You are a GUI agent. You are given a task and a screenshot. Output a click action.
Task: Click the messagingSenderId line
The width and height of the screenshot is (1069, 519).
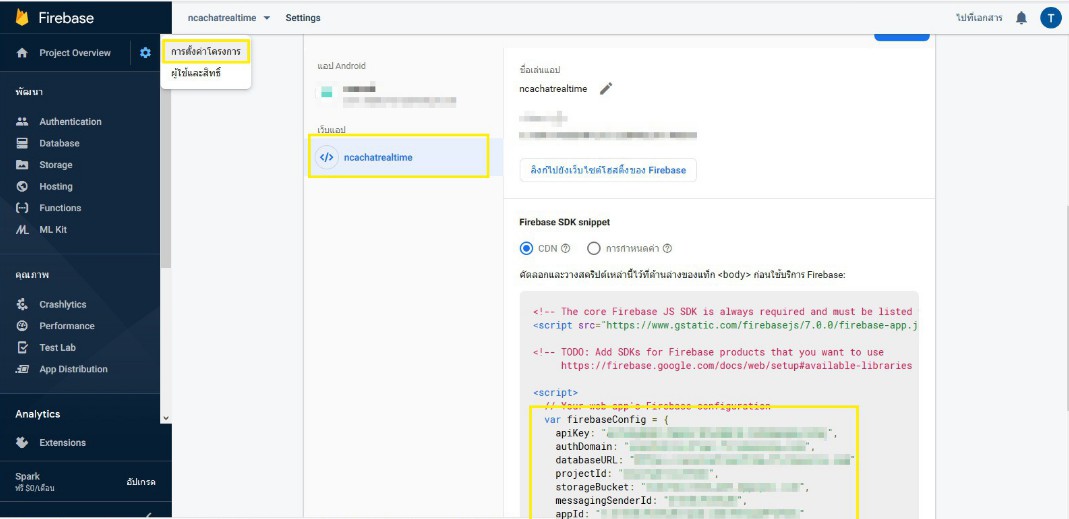click(651, 501)
